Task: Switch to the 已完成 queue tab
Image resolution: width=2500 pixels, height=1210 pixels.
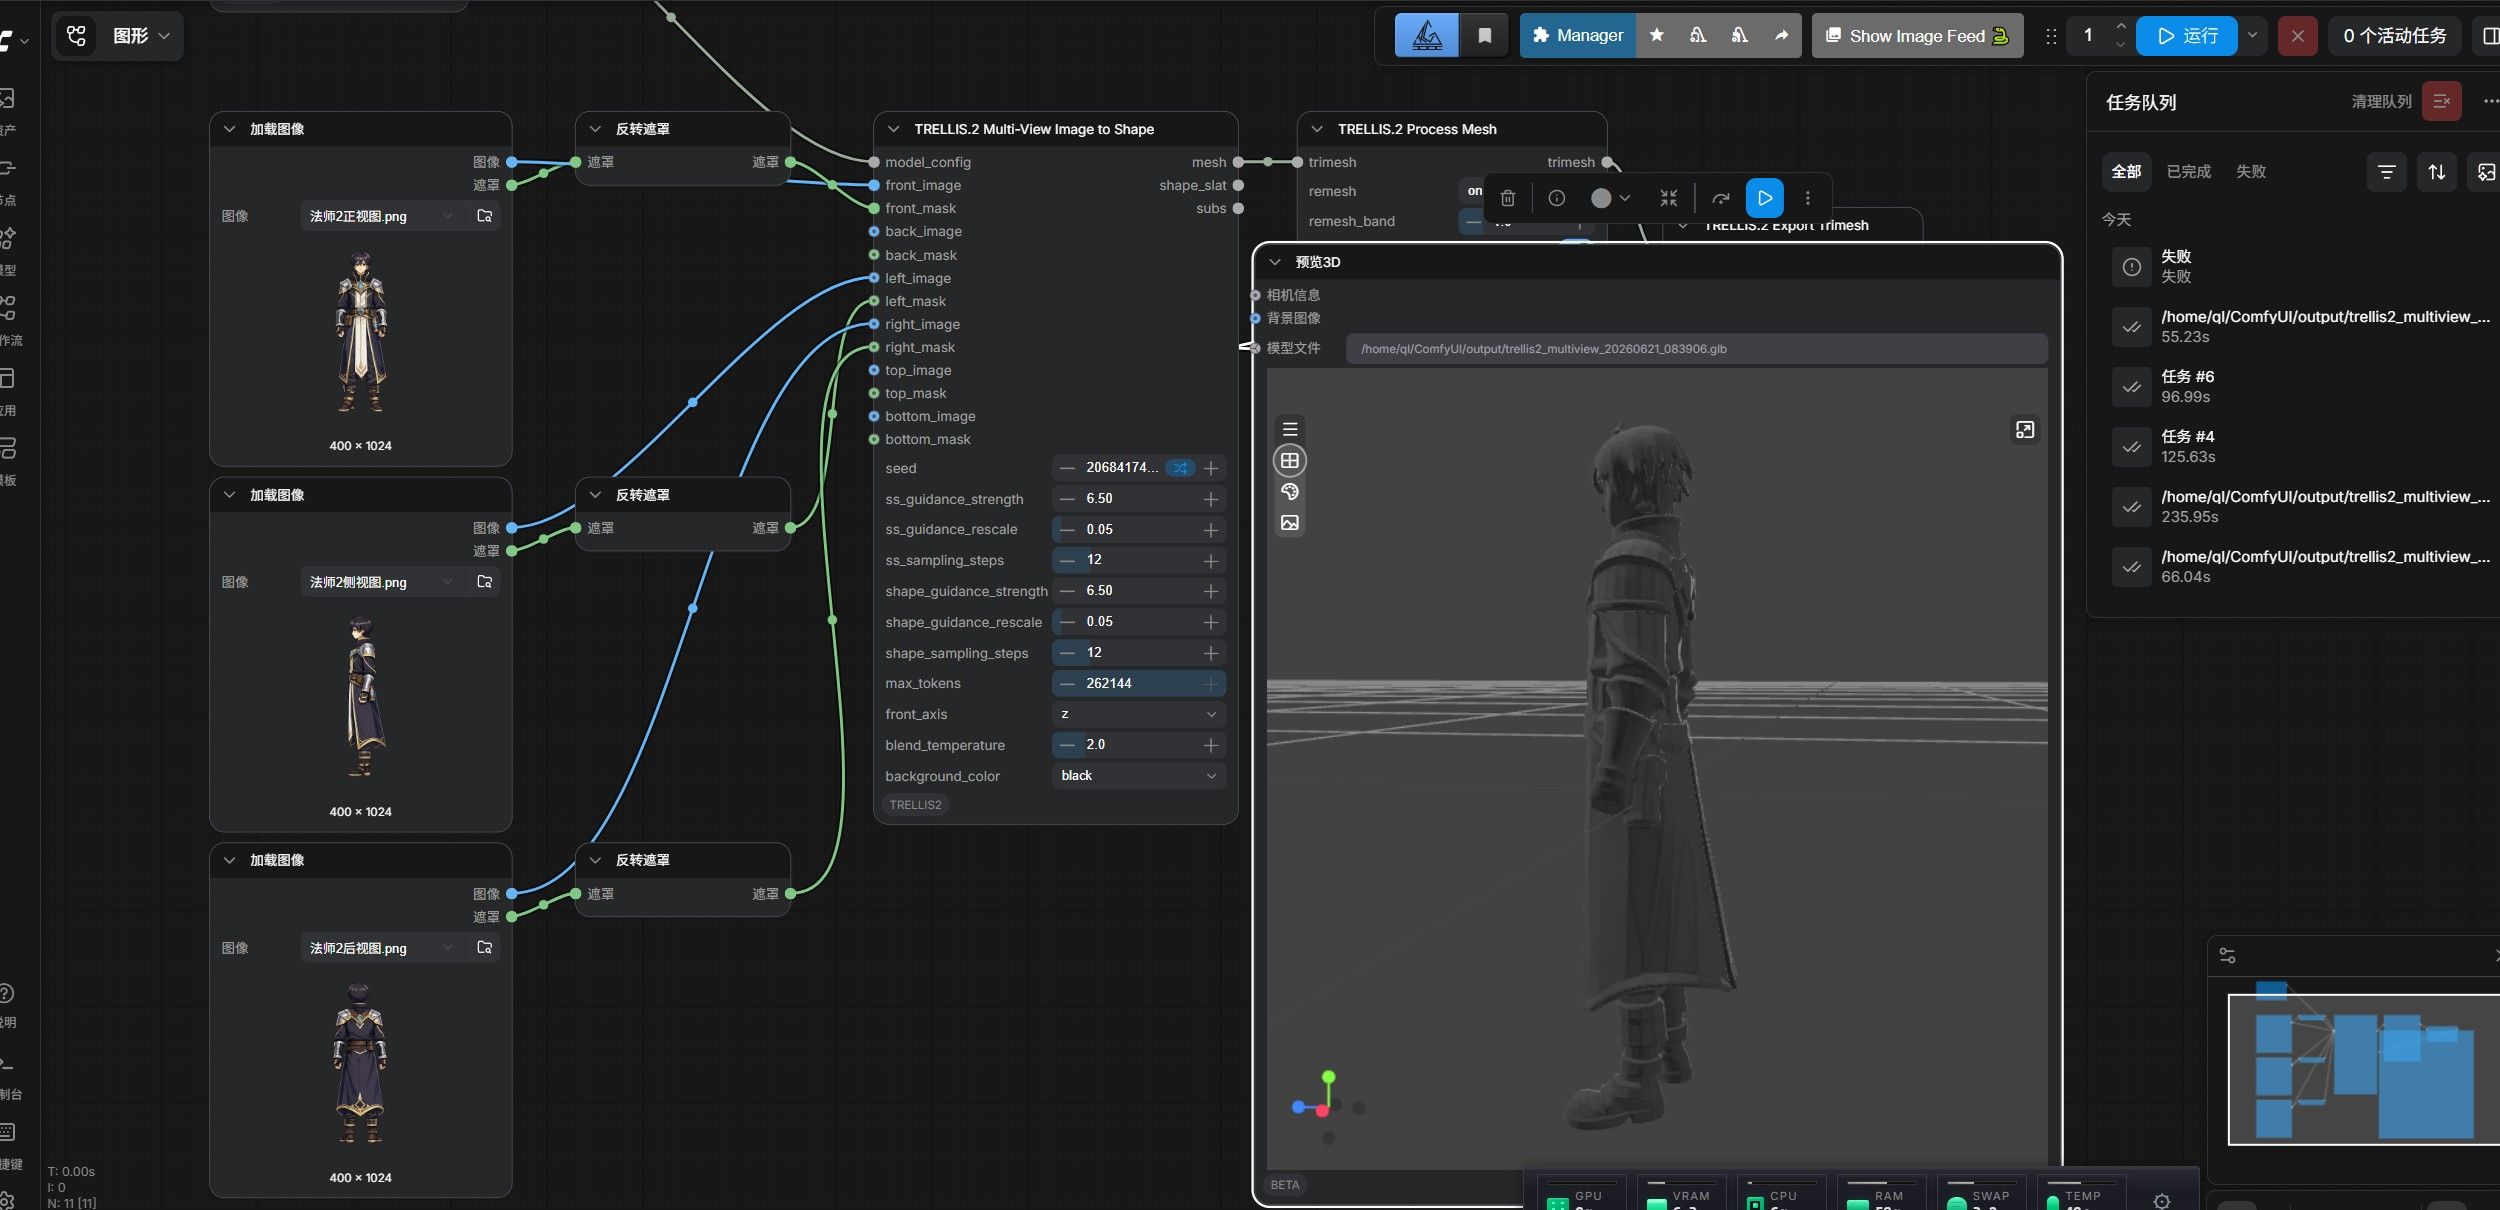Action: tap(2188, 172)
